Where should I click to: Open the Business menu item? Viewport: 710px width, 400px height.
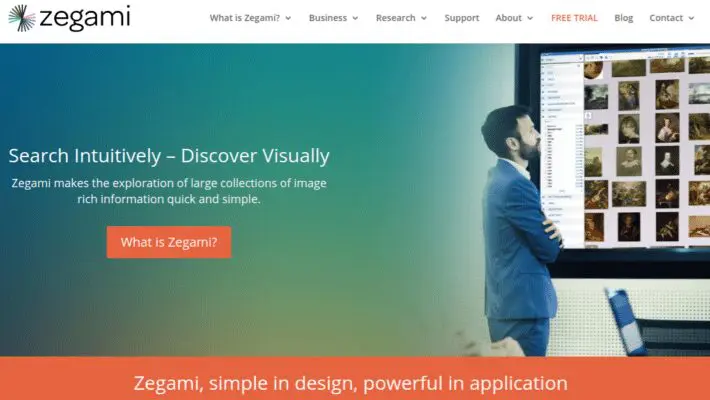[x=328, y=18]
